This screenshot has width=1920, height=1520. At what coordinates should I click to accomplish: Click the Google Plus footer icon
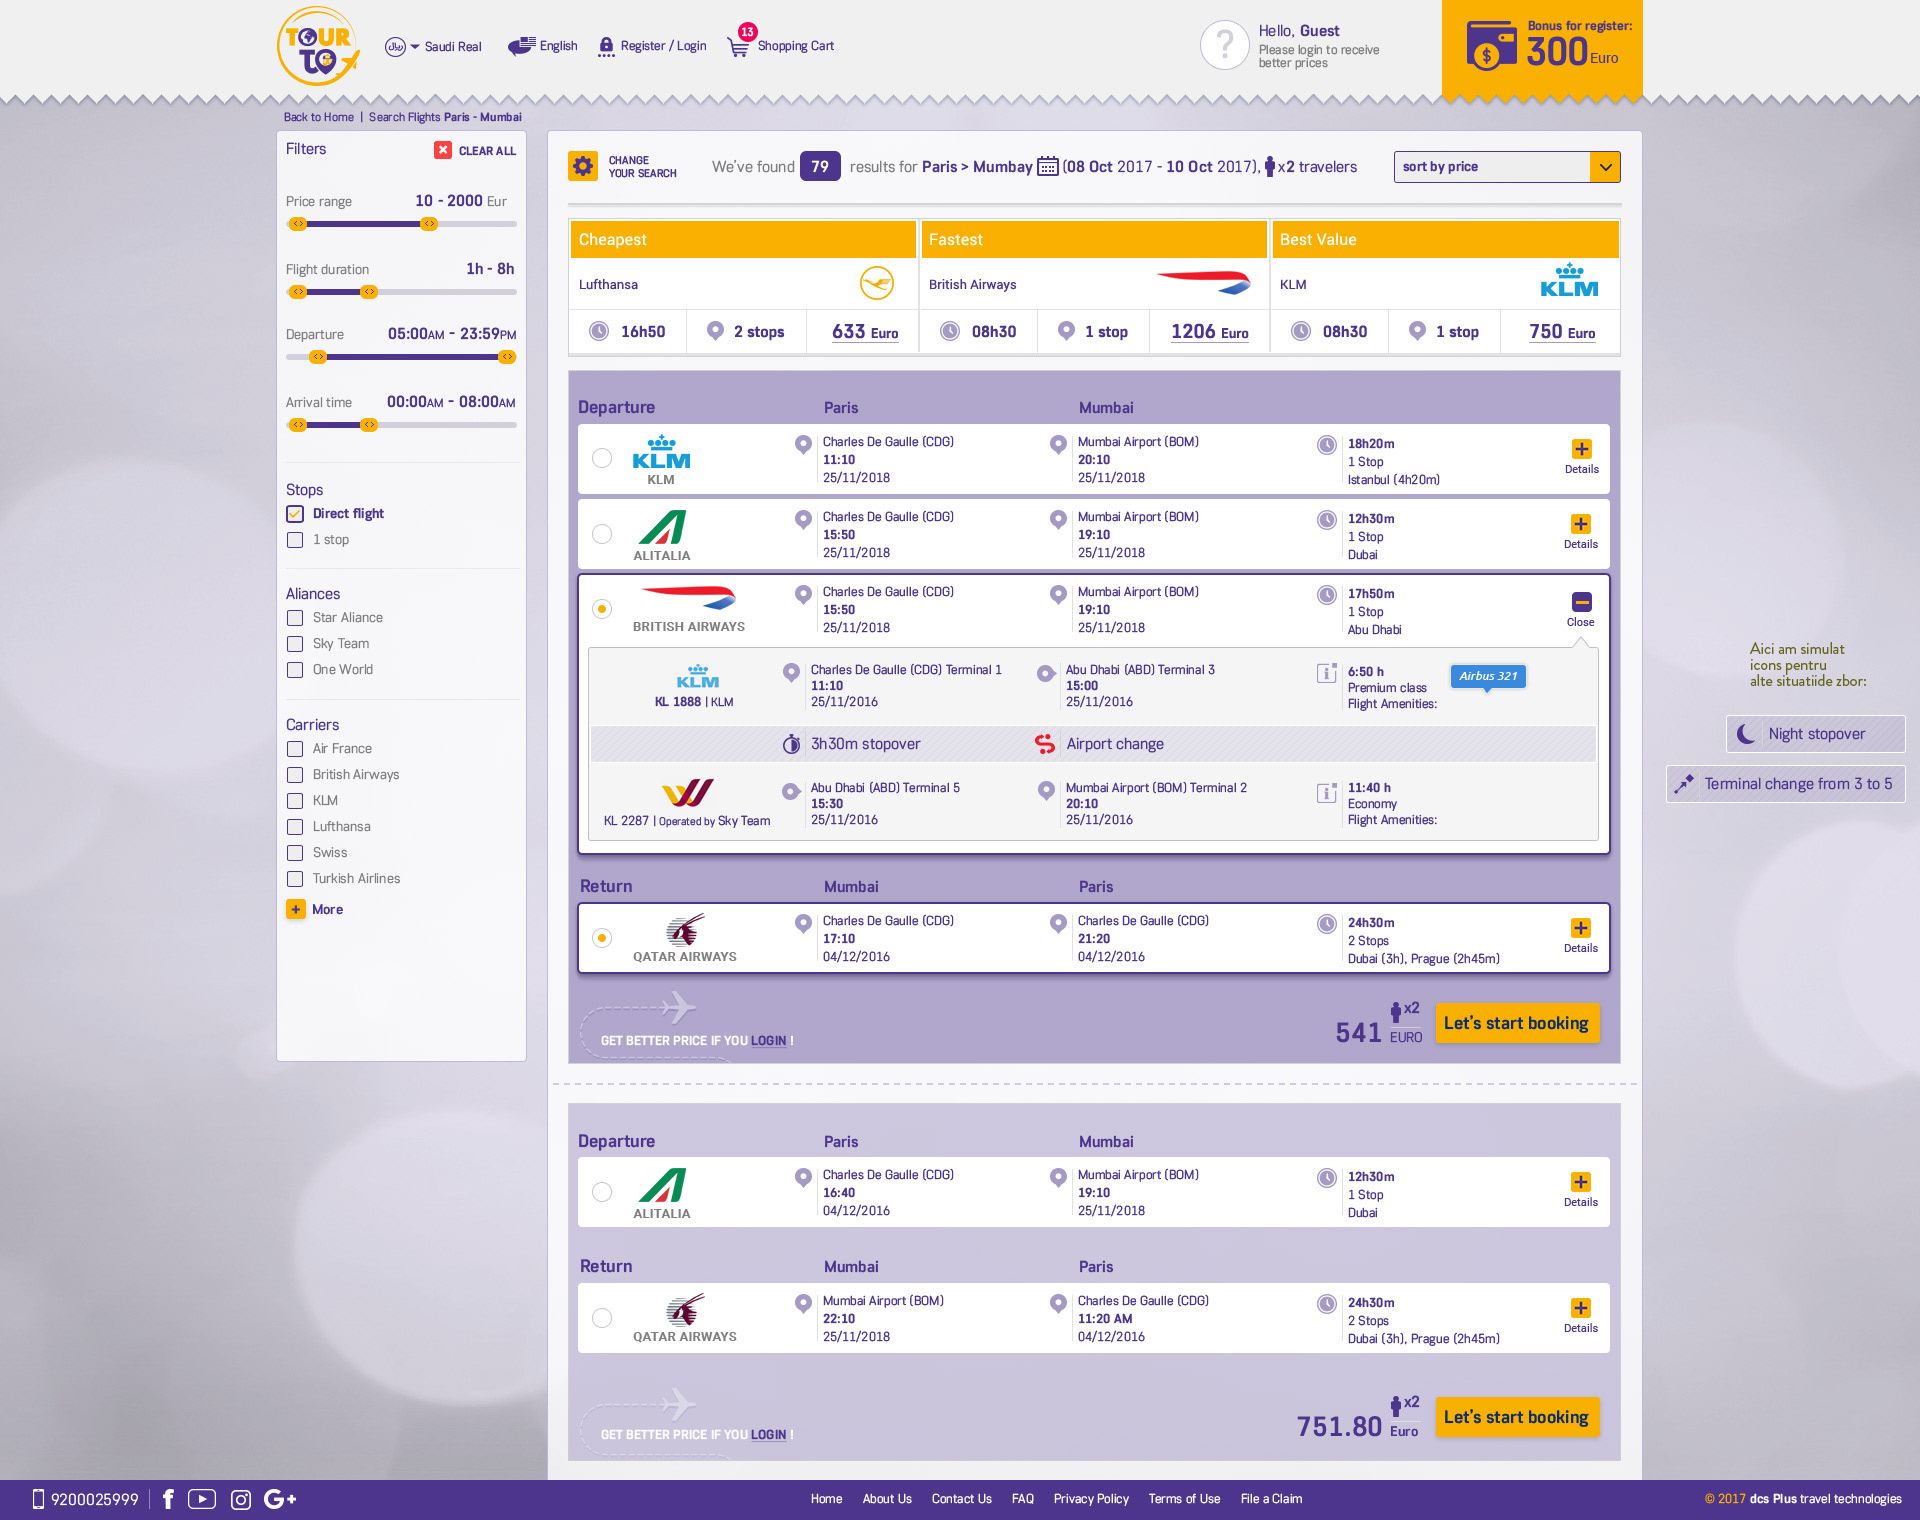pos(280,1499)
